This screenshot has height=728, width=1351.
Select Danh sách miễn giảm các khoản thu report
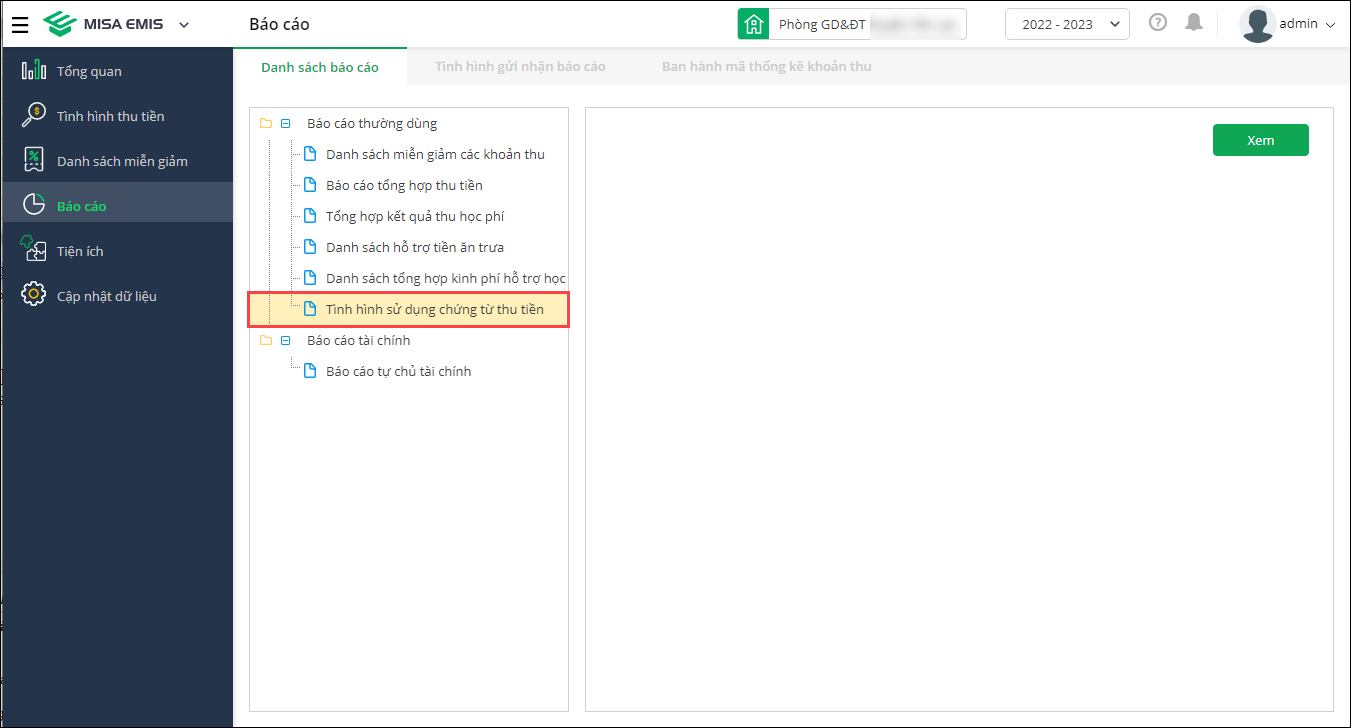point(435,154)
